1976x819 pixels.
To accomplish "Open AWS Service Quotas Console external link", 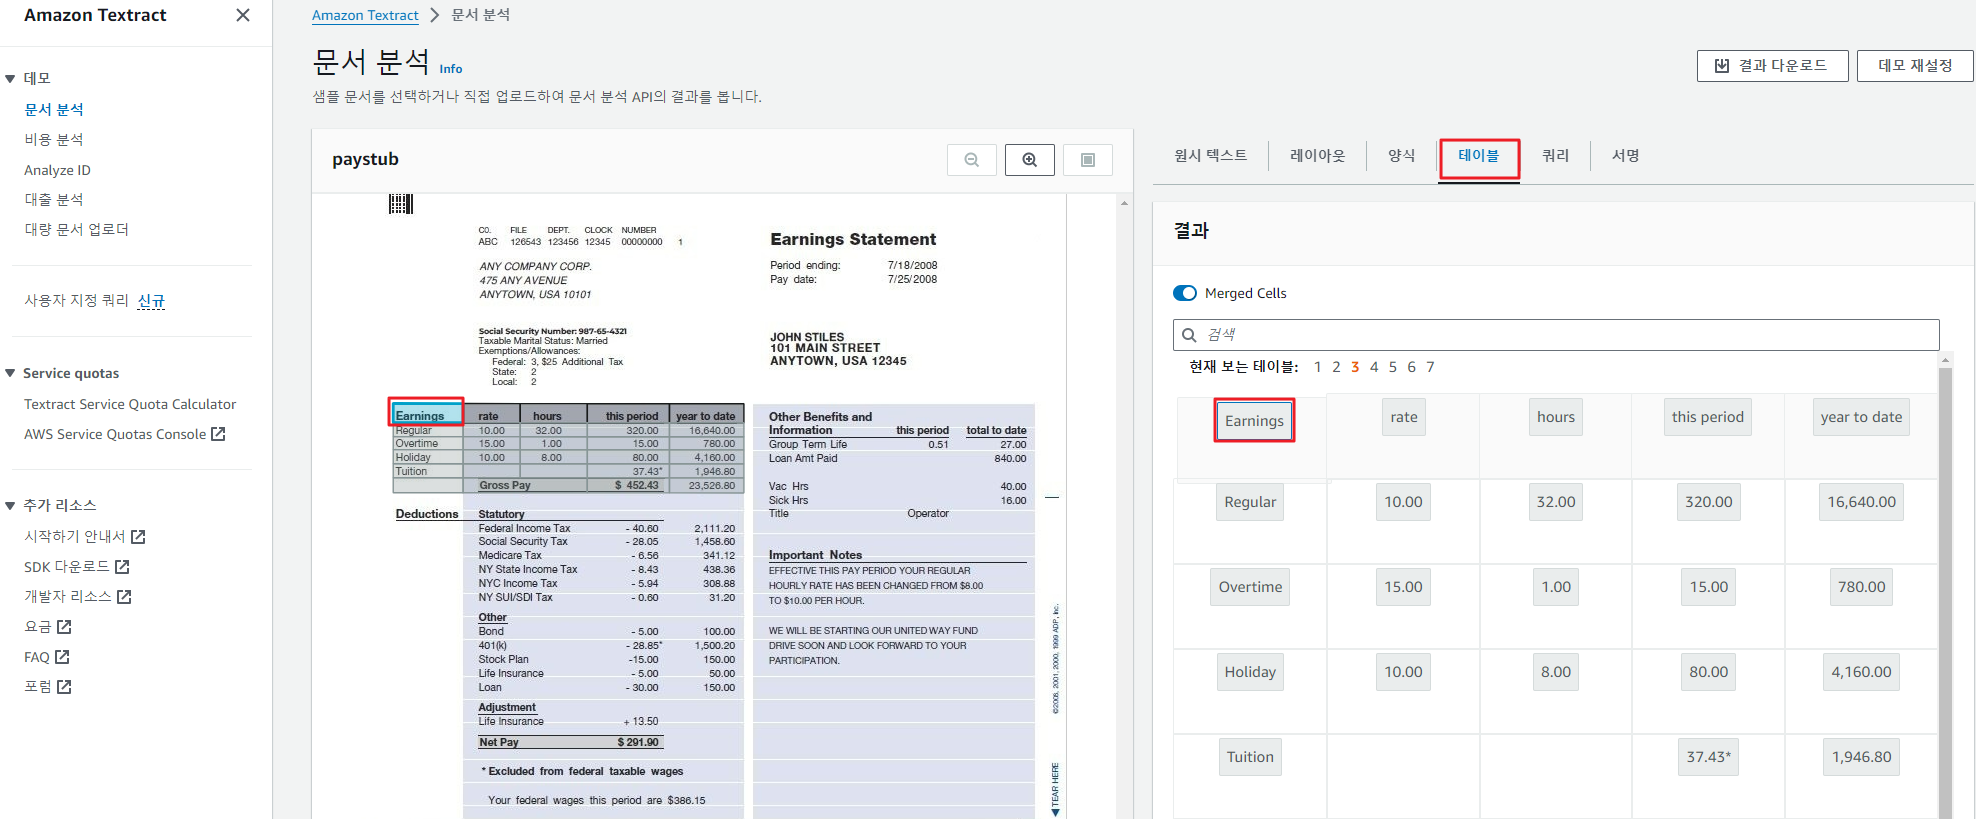I will (125, 434).
